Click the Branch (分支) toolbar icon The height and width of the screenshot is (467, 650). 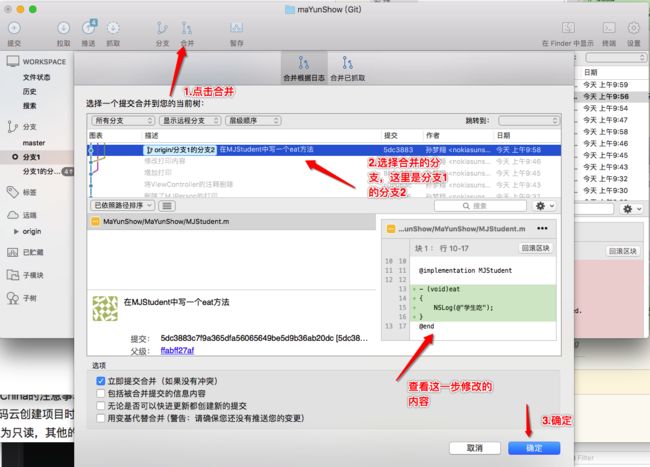(x=162, y=28)
